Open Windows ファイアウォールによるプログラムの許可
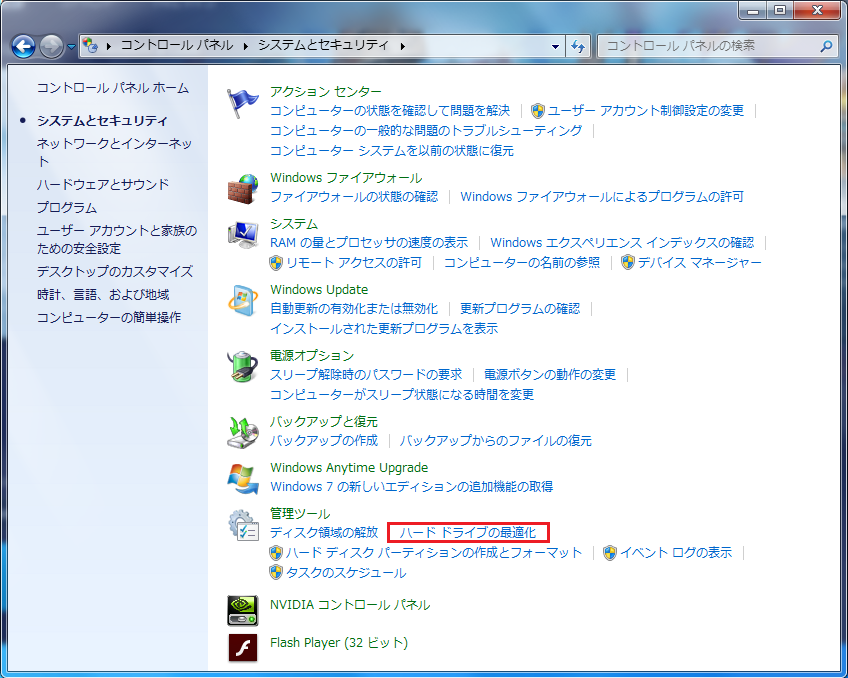Screen dimensions: 848x678 602,197
